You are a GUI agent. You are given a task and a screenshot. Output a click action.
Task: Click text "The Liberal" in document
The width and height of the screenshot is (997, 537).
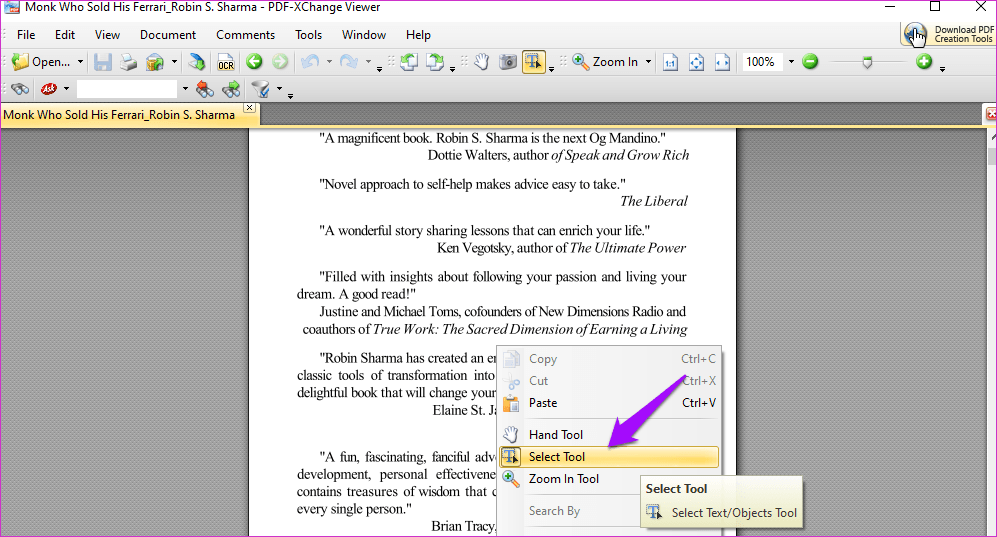pos(654,201)
